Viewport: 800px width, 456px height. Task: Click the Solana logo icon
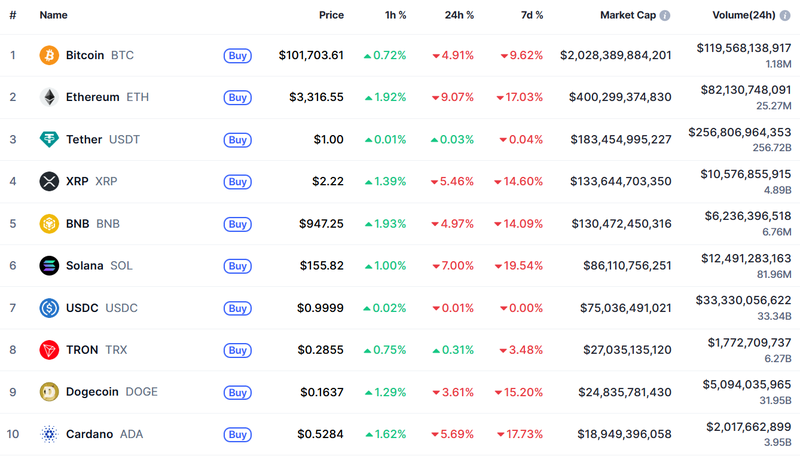click(x=49, y=265)
